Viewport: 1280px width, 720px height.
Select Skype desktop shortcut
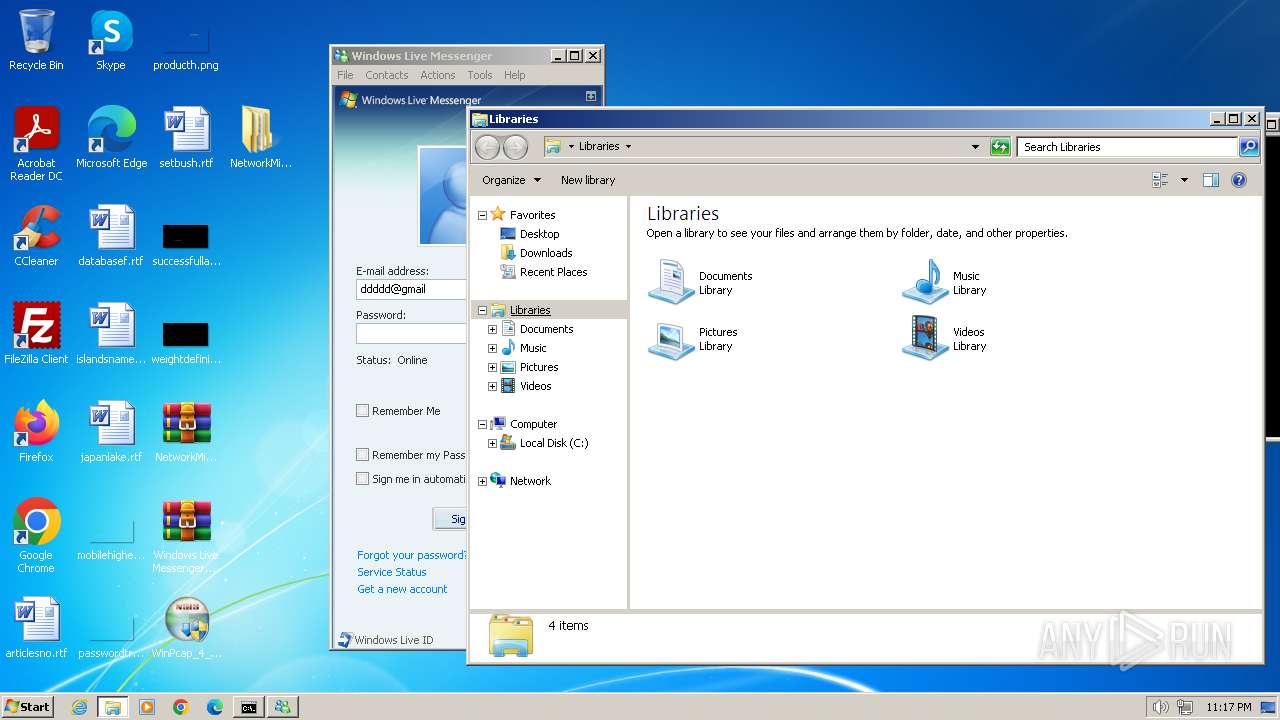(x=110, y=40)
